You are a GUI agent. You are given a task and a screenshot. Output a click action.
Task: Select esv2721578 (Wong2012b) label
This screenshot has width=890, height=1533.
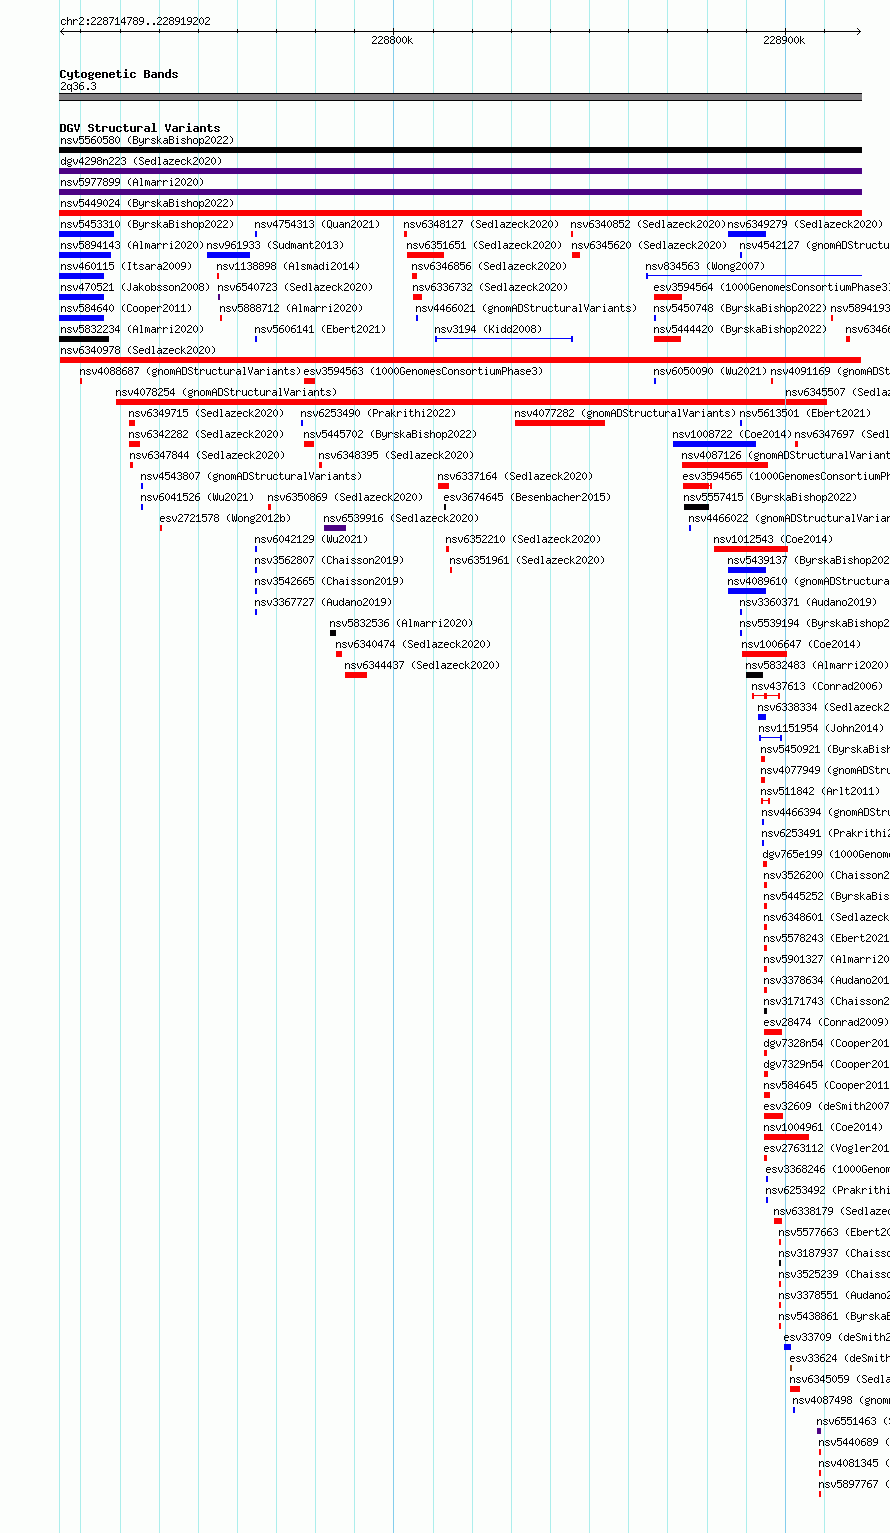(x=226, y=518)
